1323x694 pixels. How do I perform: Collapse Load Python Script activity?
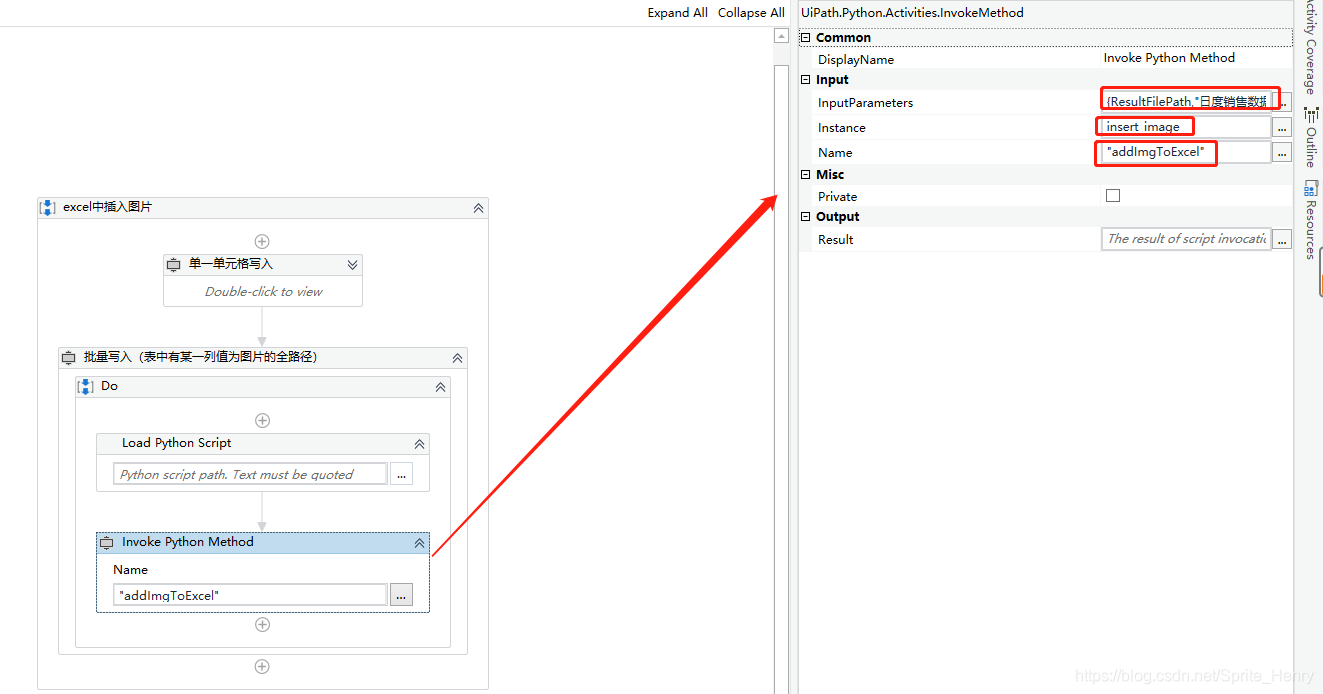click(x=419, y=443)
